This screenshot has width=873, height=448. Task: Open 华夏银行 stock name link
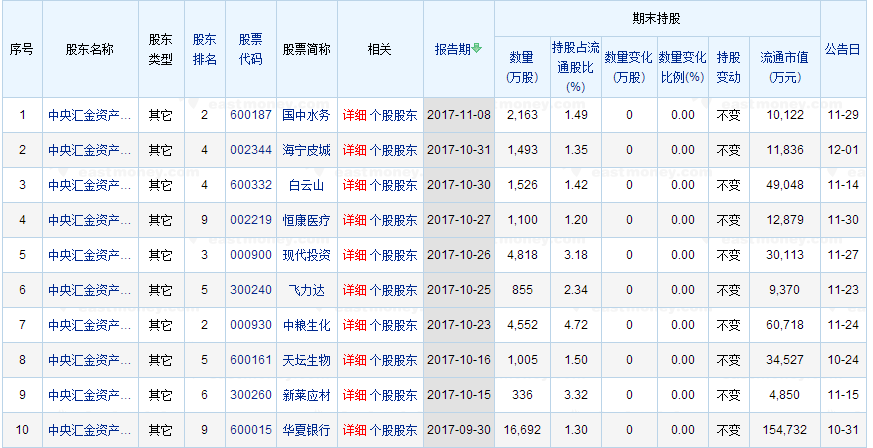pos(305,430)
